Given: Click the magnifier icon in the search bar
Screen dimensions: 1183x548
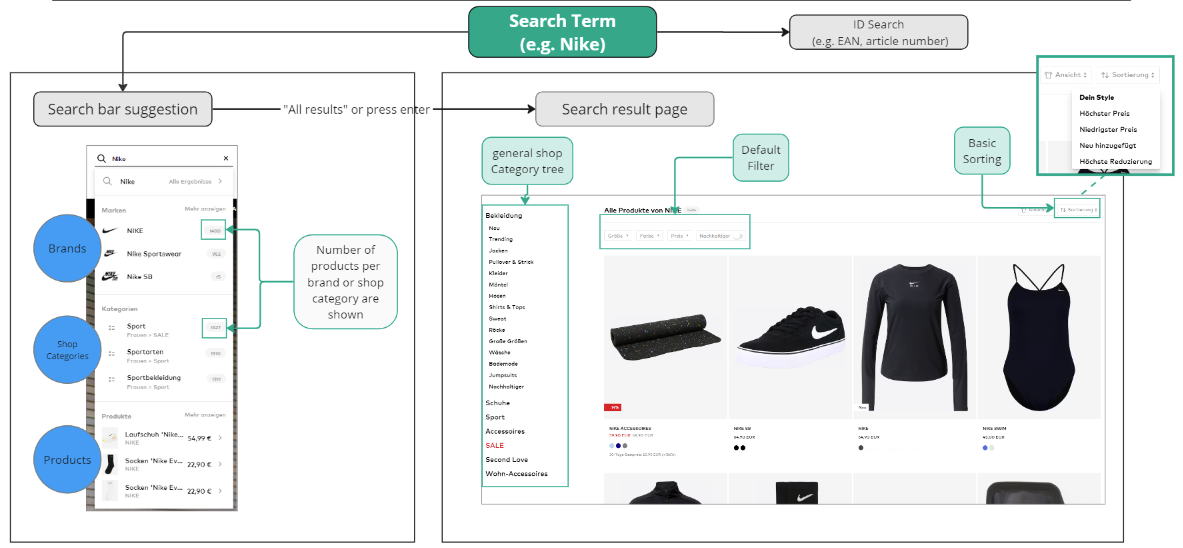Looking at the screenshot, I should pos(101,158).
